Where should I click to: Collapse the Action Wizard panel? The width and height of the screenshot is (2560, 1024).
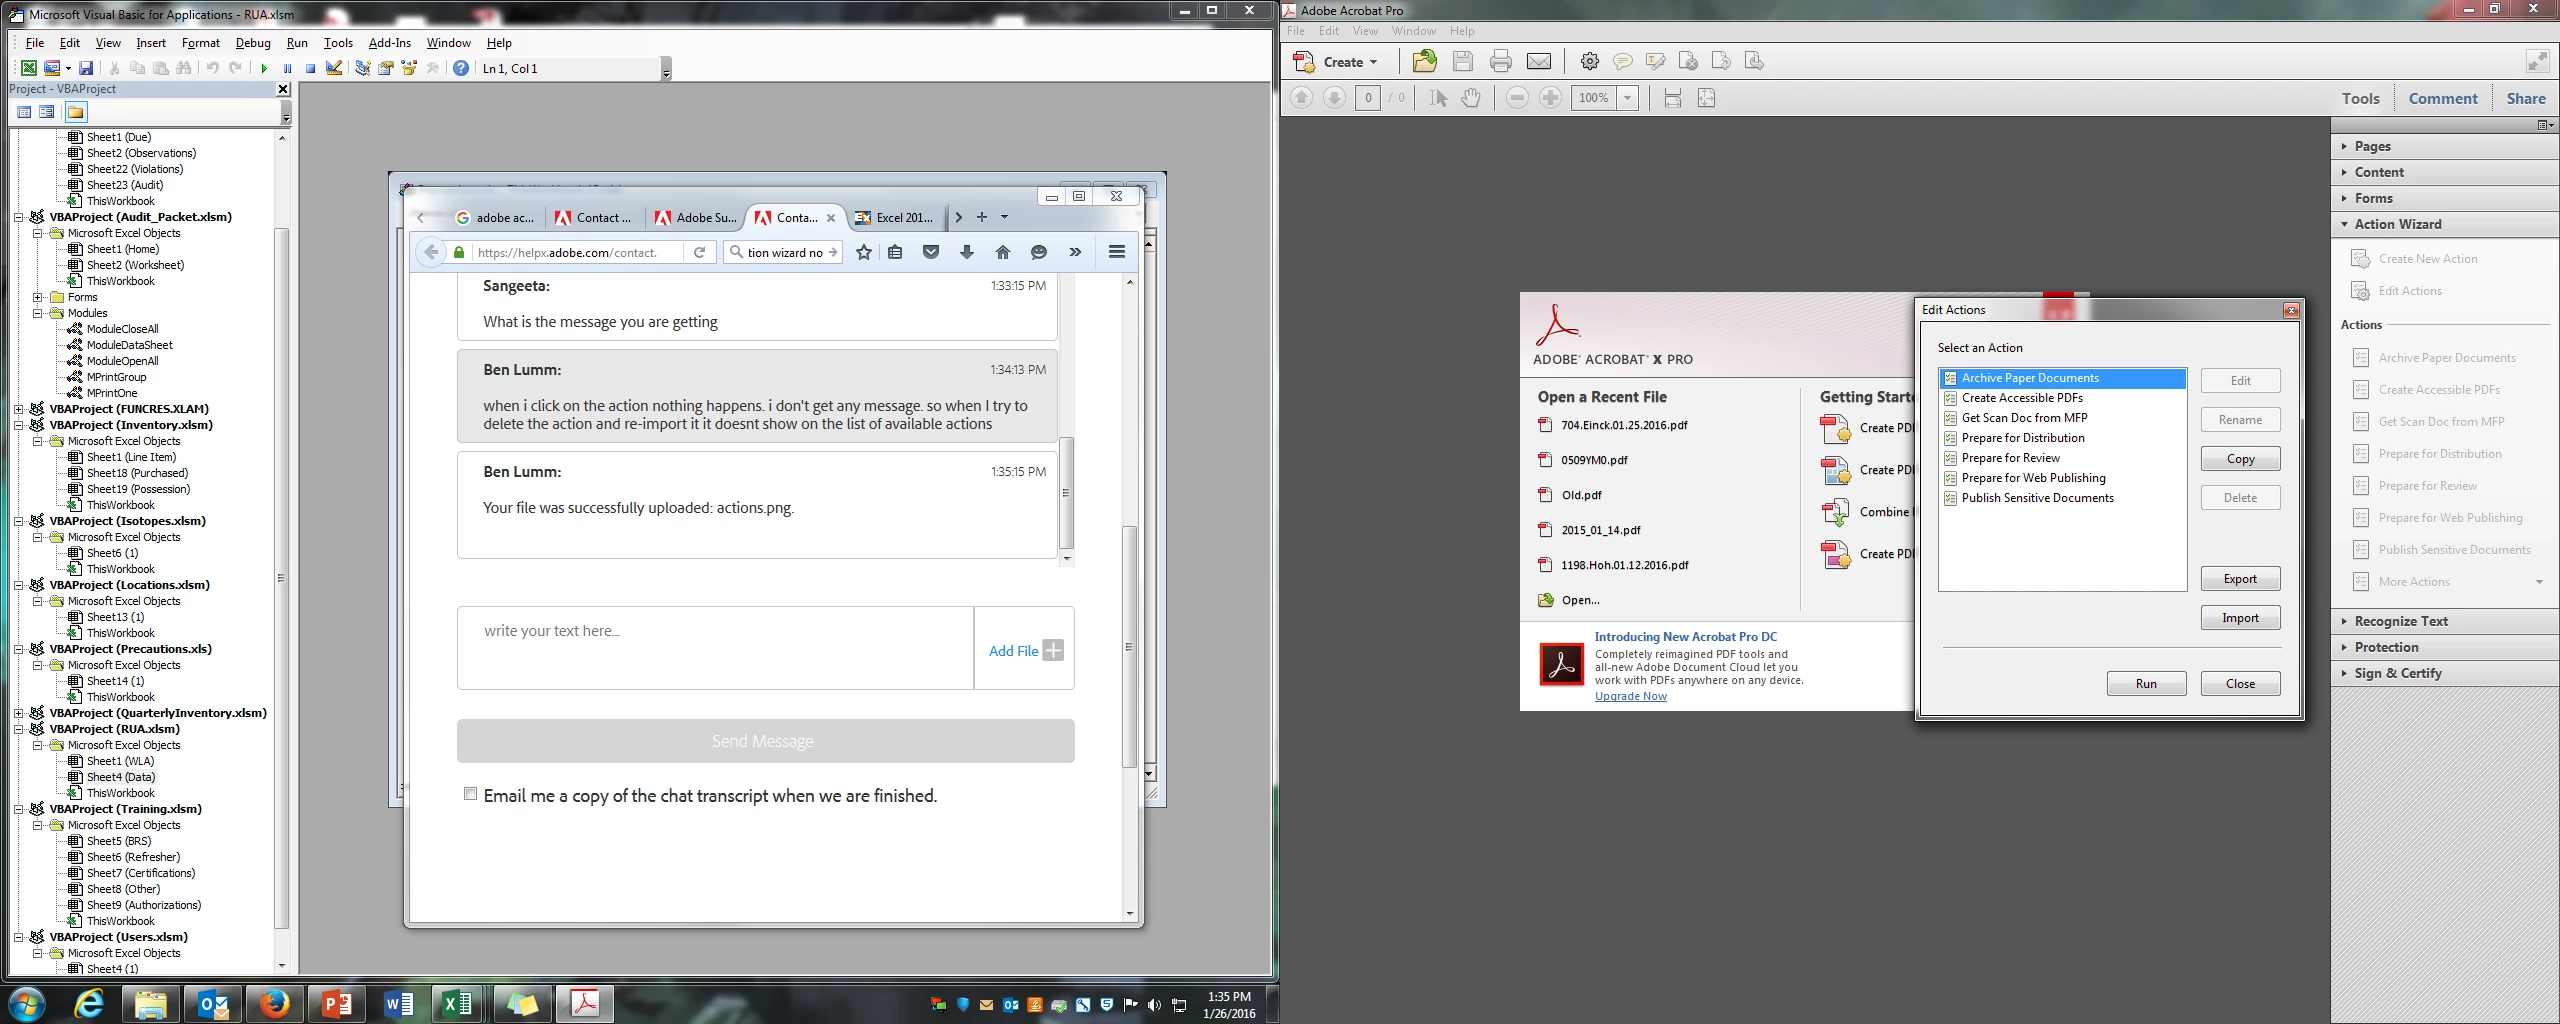[2344, 224]
